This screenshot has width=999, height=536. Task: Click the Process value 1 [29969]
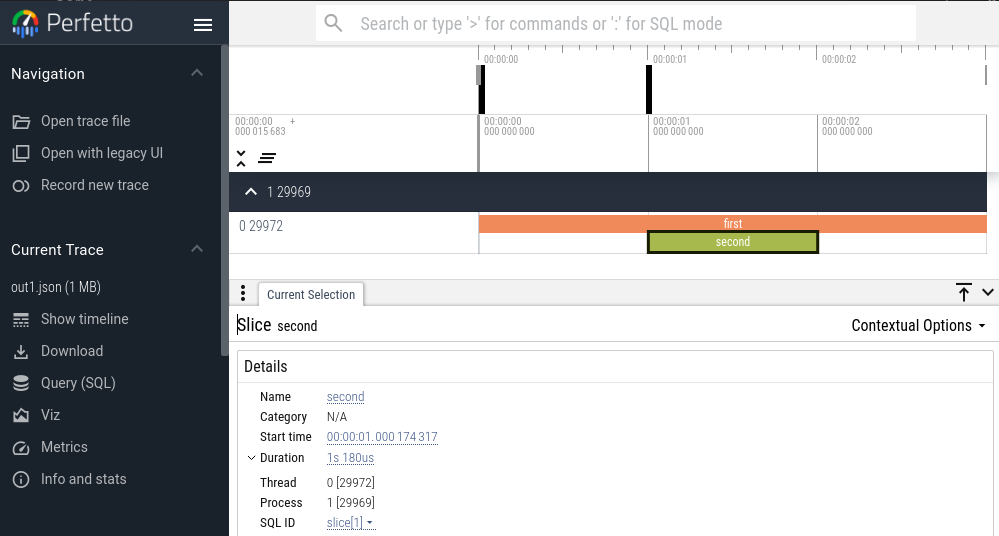(x=350, y=503)
